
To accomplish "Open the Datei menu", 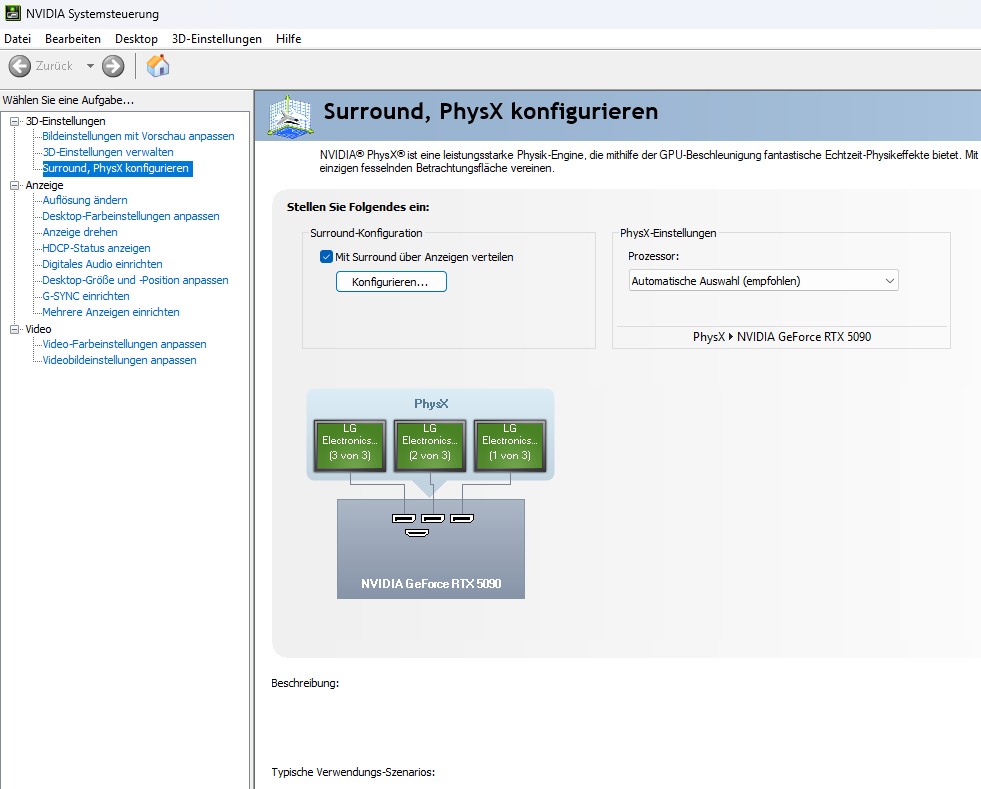I will [x=18, y=39].
